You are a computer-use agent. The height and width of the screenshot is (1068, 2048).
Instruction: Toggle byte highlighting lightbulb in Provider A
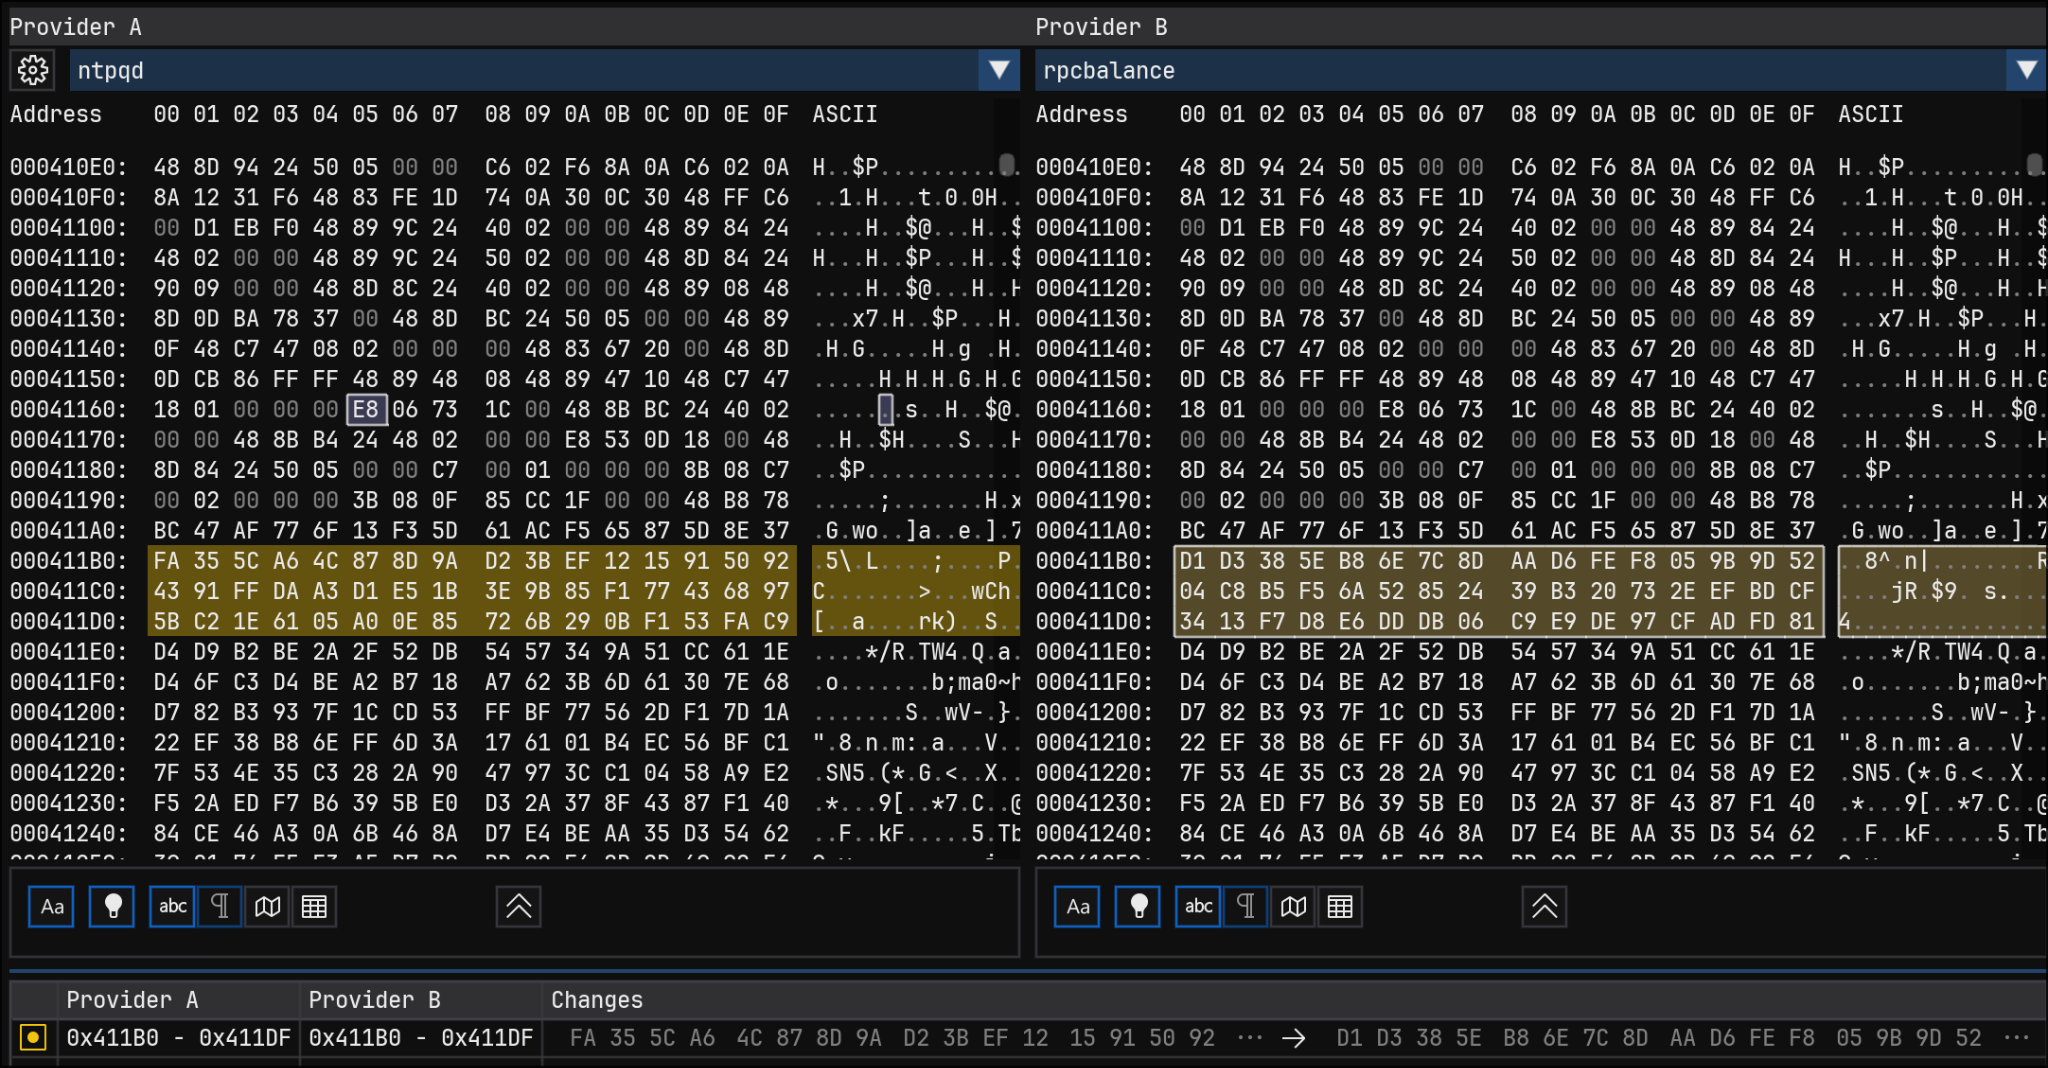coord(112,907)
